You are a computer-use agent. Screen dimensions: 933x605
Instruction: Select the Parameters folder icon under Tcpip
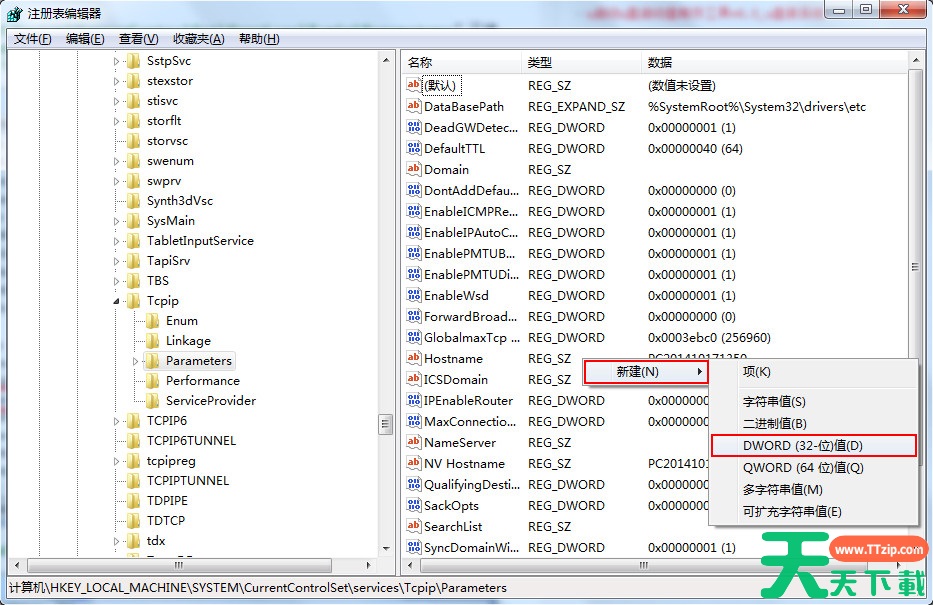pos(153,361)
